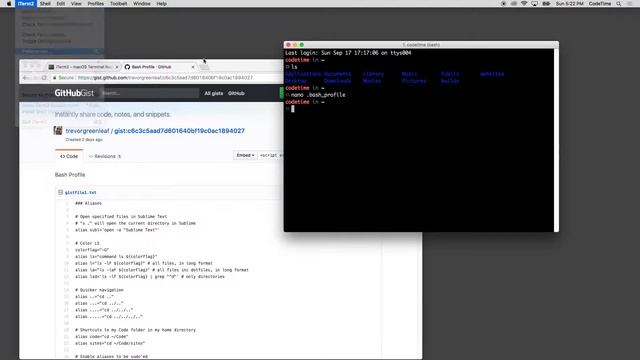
Task: Close the iTerm2 terminal window
Action: pos(288,44)
